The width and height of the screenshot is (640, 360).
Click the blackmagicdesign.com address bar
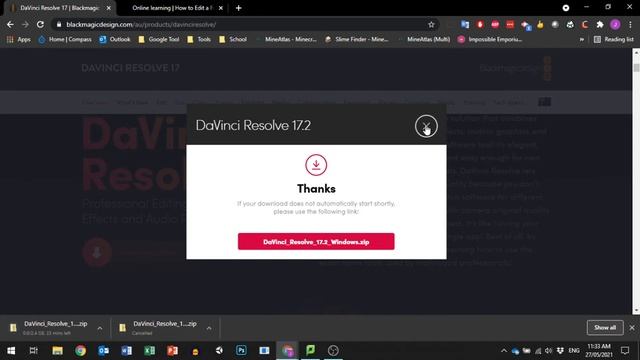(245, 24)
